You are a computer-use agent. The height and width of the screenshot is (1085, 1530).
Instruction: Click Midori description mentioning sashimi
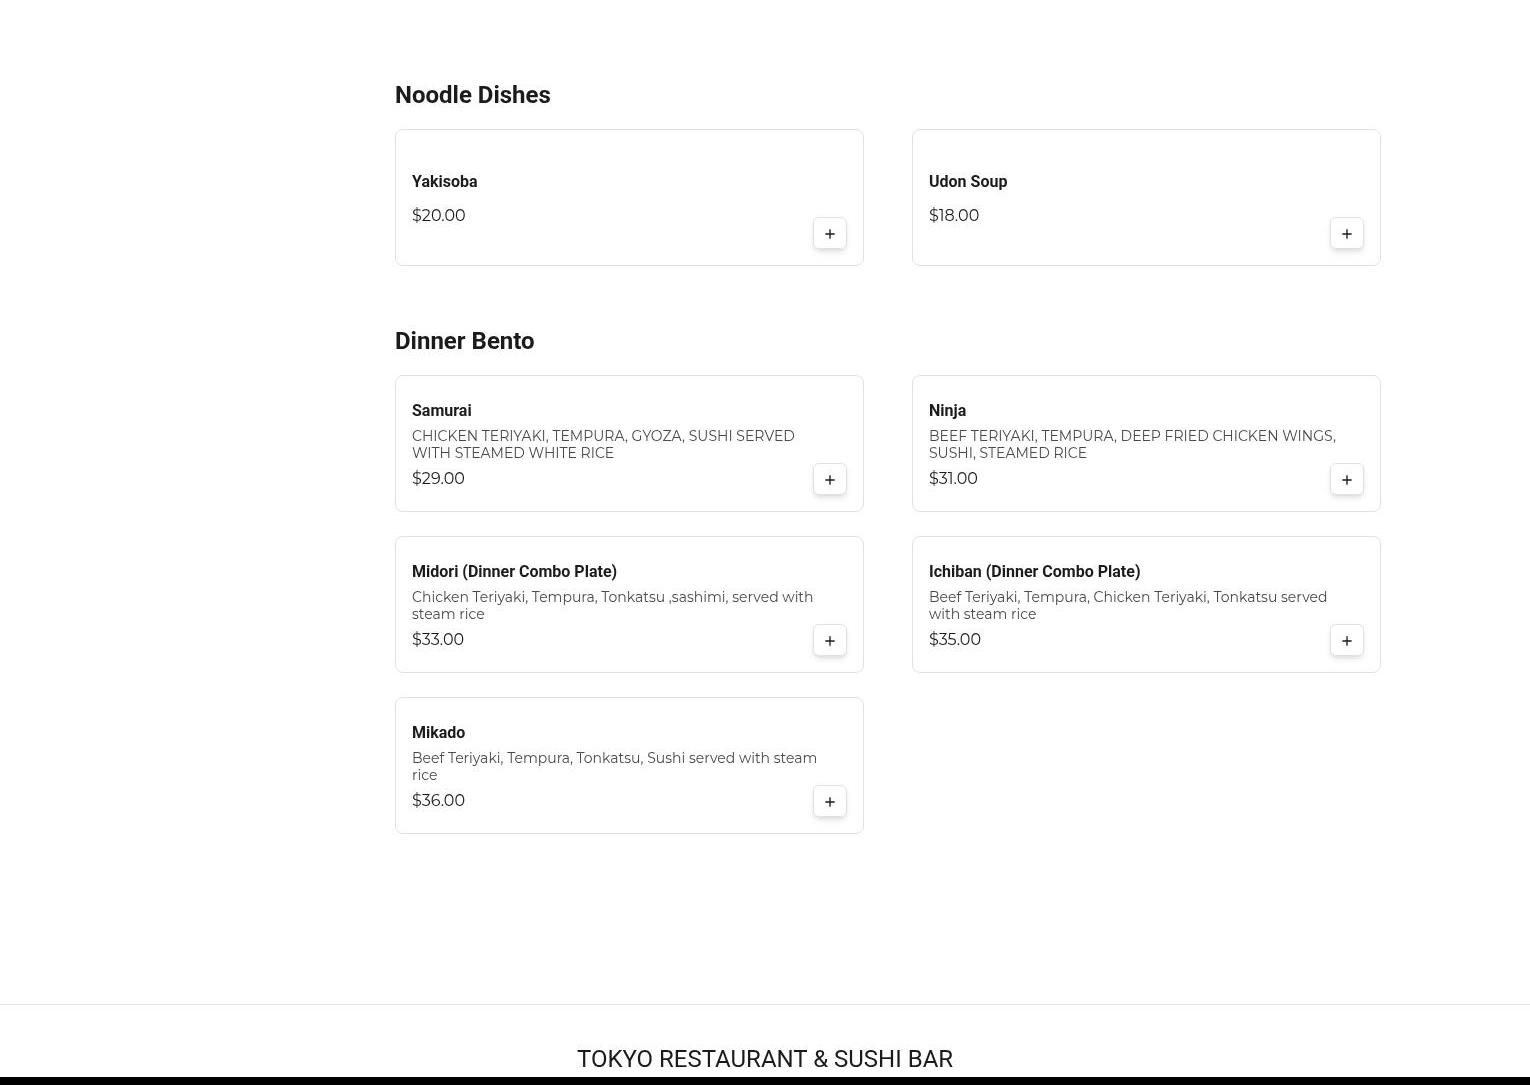point(612,605)
